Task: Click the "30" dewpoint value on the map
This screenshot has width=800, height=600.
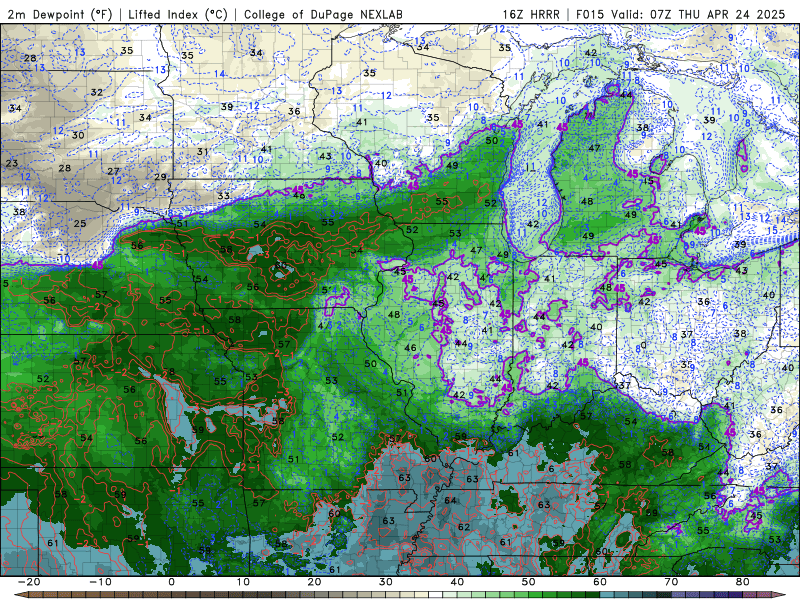Action: point(78,135)
